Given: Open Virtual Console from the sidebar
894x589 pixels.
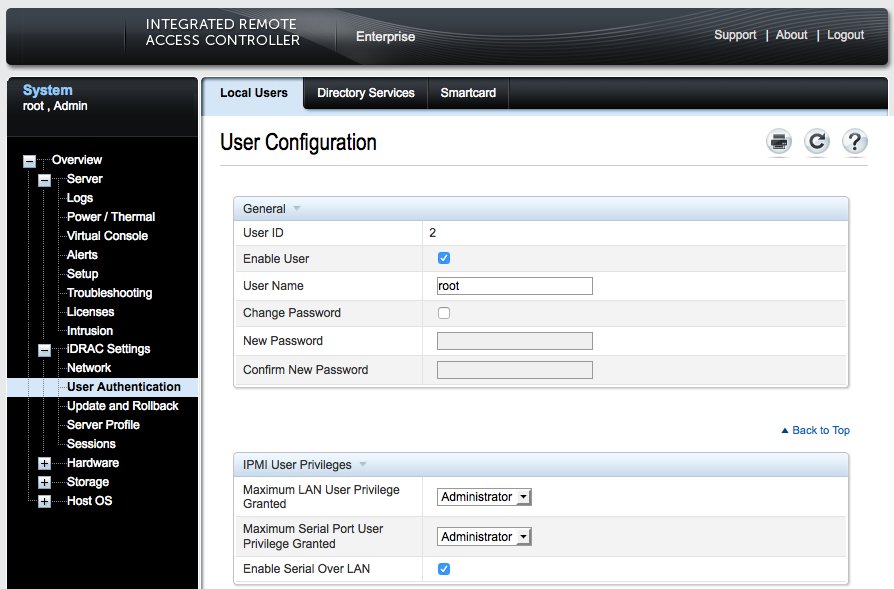Looking at the screenshot, I should [x=106, y=235].
